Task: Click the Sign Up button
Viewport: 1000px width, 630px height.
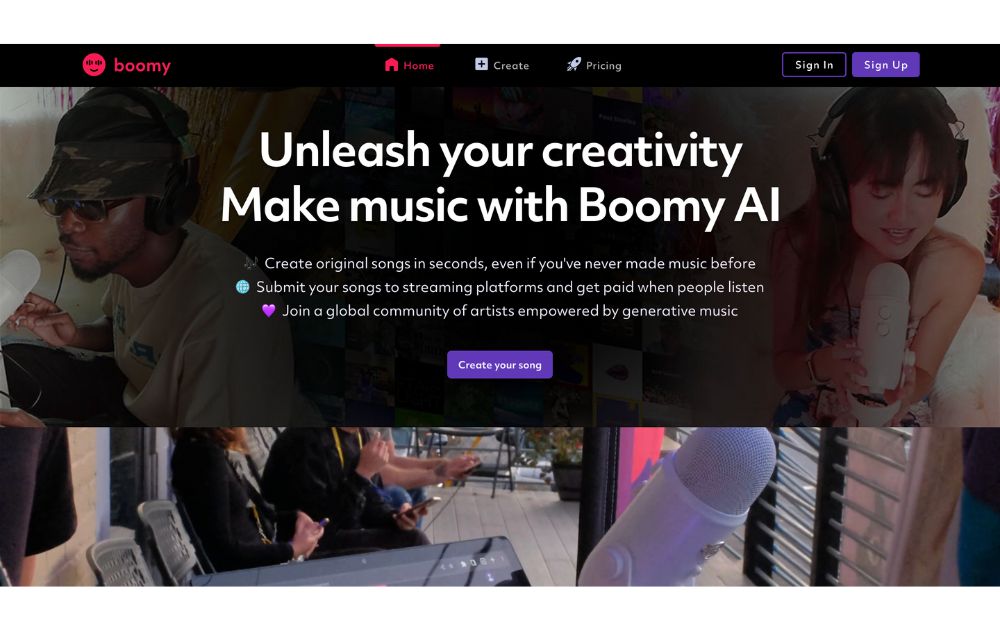Action: pos(885,64)
